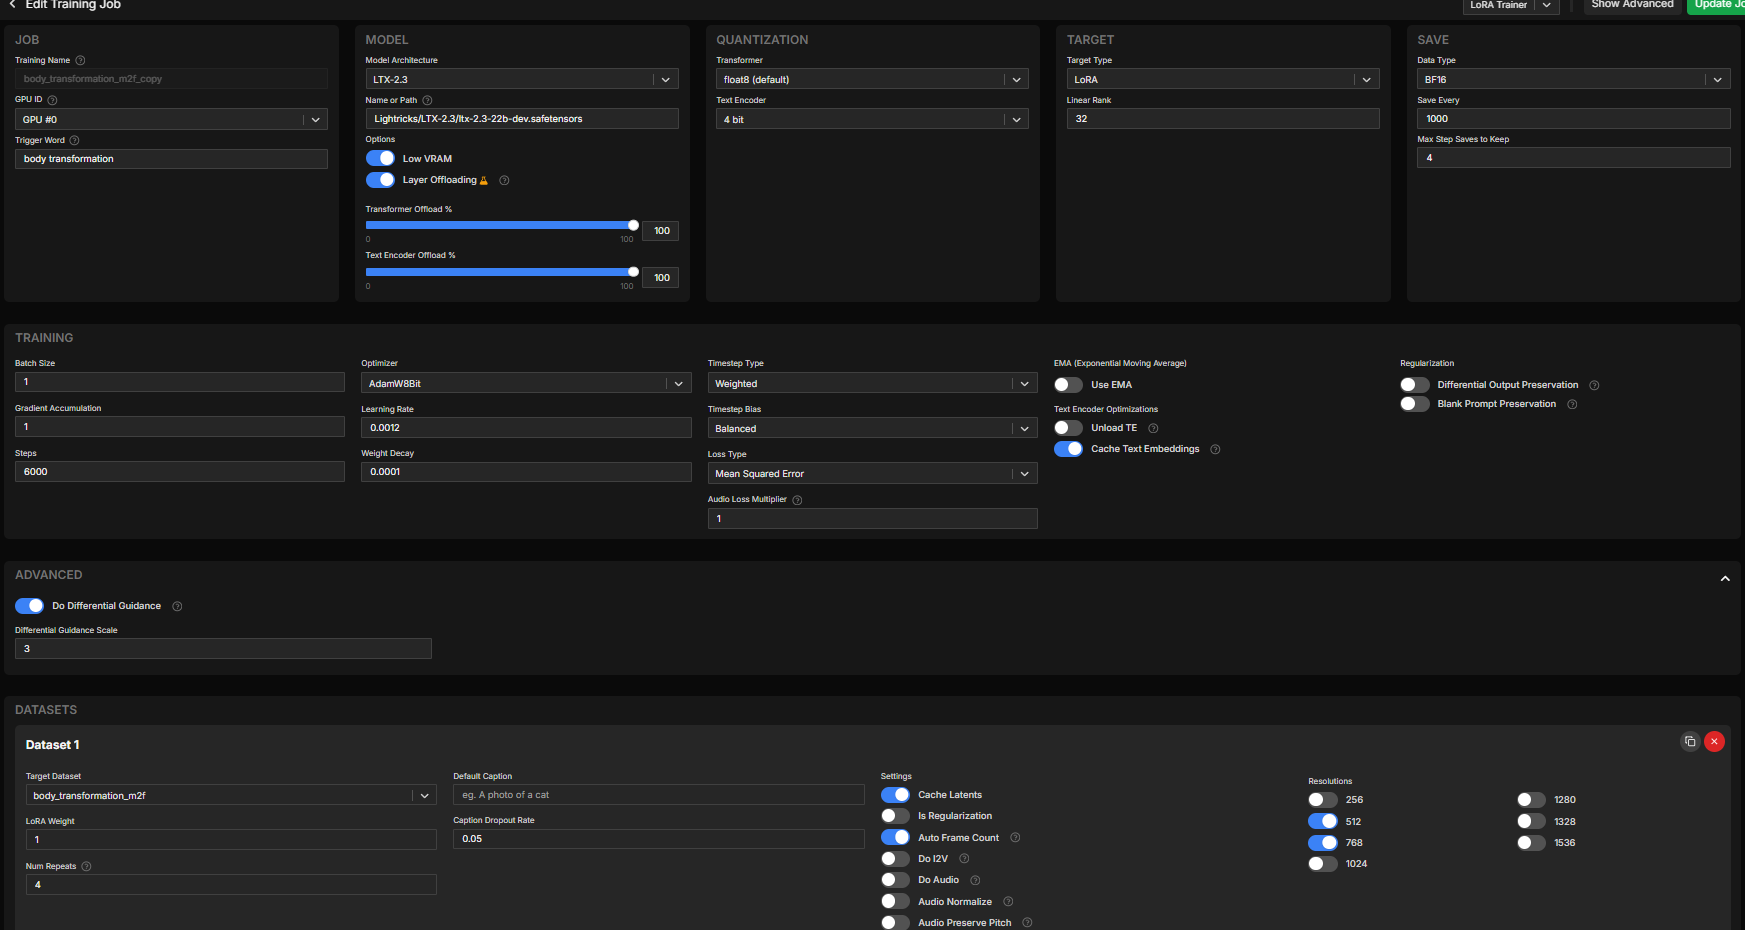The image size is (1745, 930).
Task: Duplicate Dataset 1 with the copy icon
Action: (x=1690, y=741)
